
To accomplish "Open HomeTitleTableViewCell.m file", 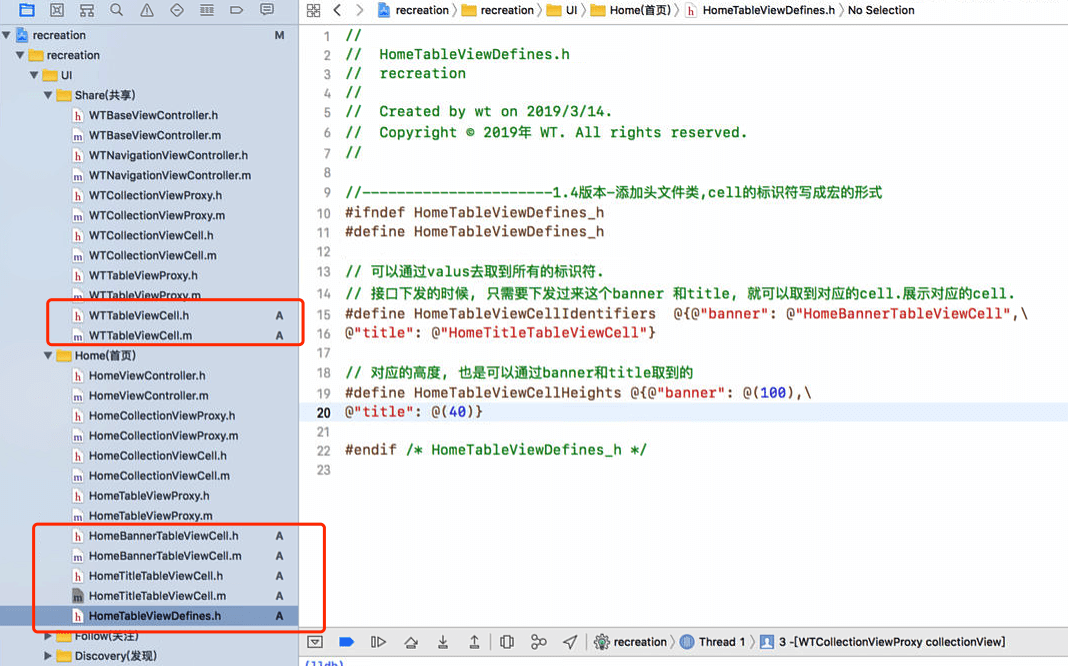I will [x=157, y=596].
